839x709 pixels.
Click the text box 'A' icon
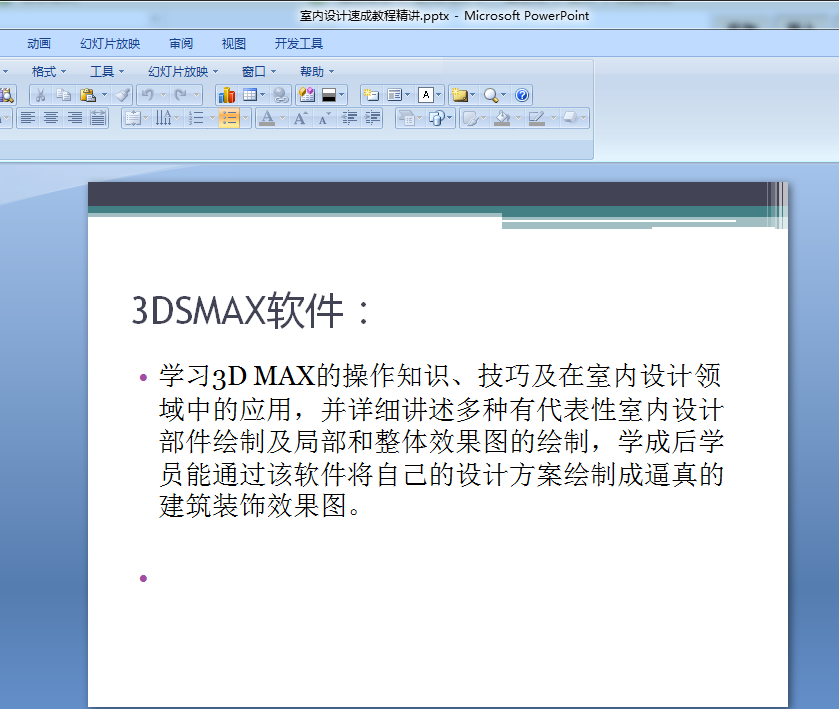pos(426,95)
